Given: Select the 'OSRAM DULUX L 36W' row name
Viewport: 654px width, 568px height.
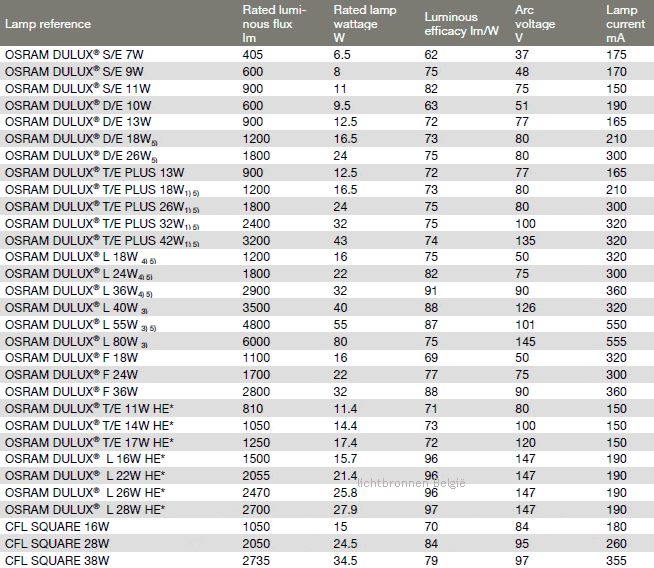Looking at the screenshot, I should click(x=79, y=291).
